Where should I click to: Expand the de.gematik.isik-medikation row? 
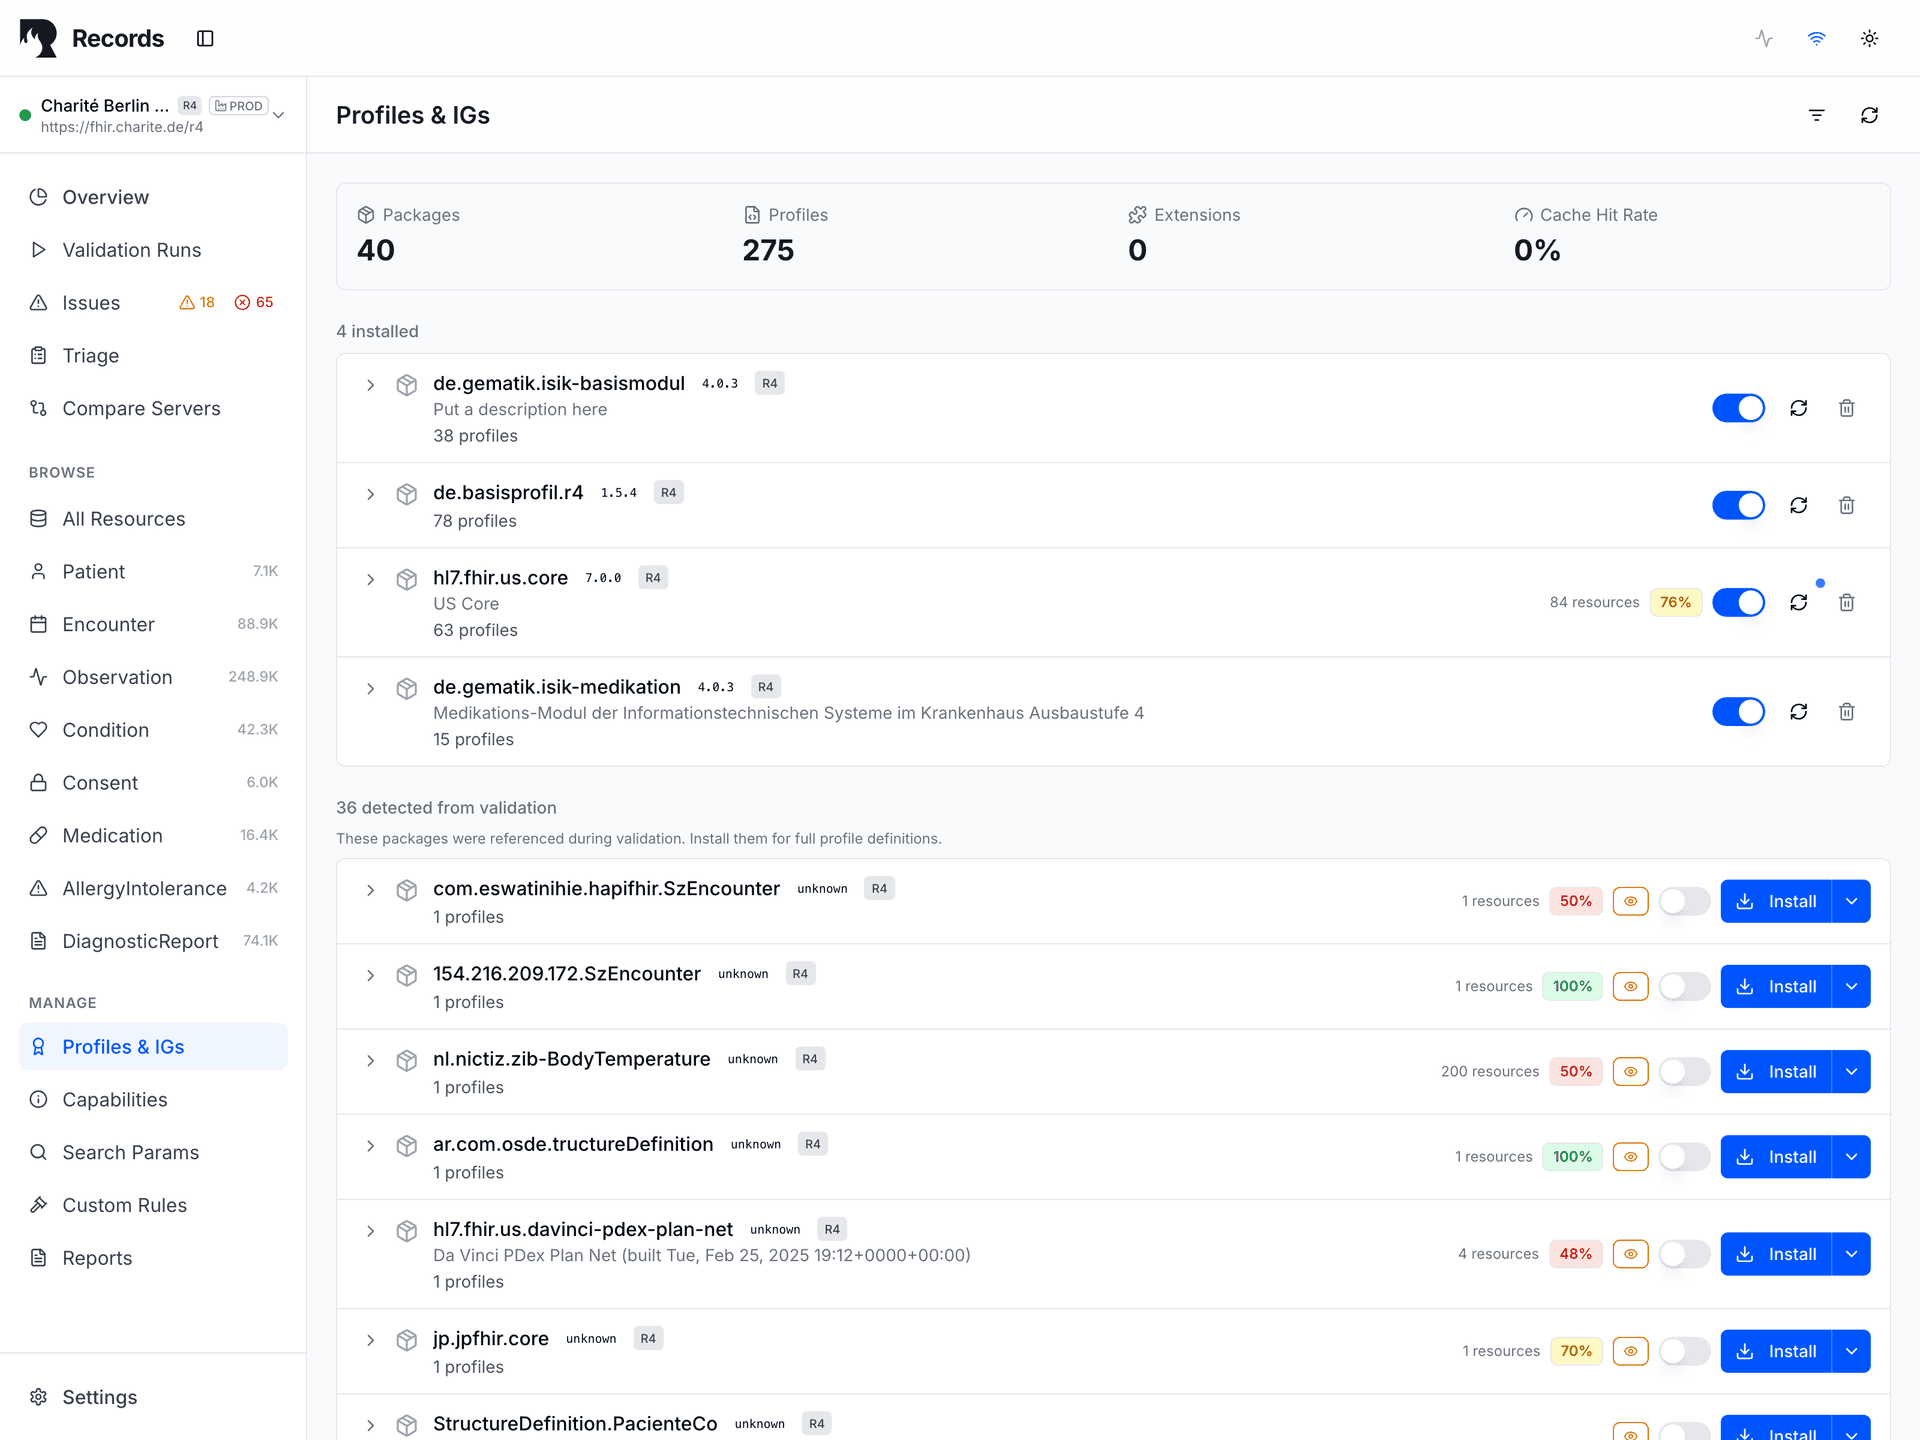coord(370,688)
